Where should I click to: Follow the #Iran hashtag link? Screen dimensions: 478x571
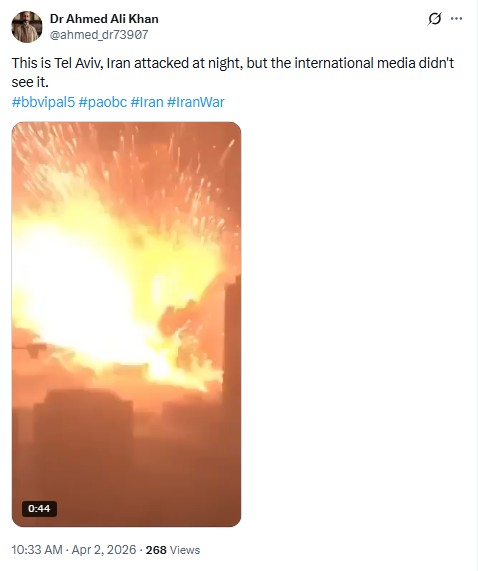coord(147,102)
